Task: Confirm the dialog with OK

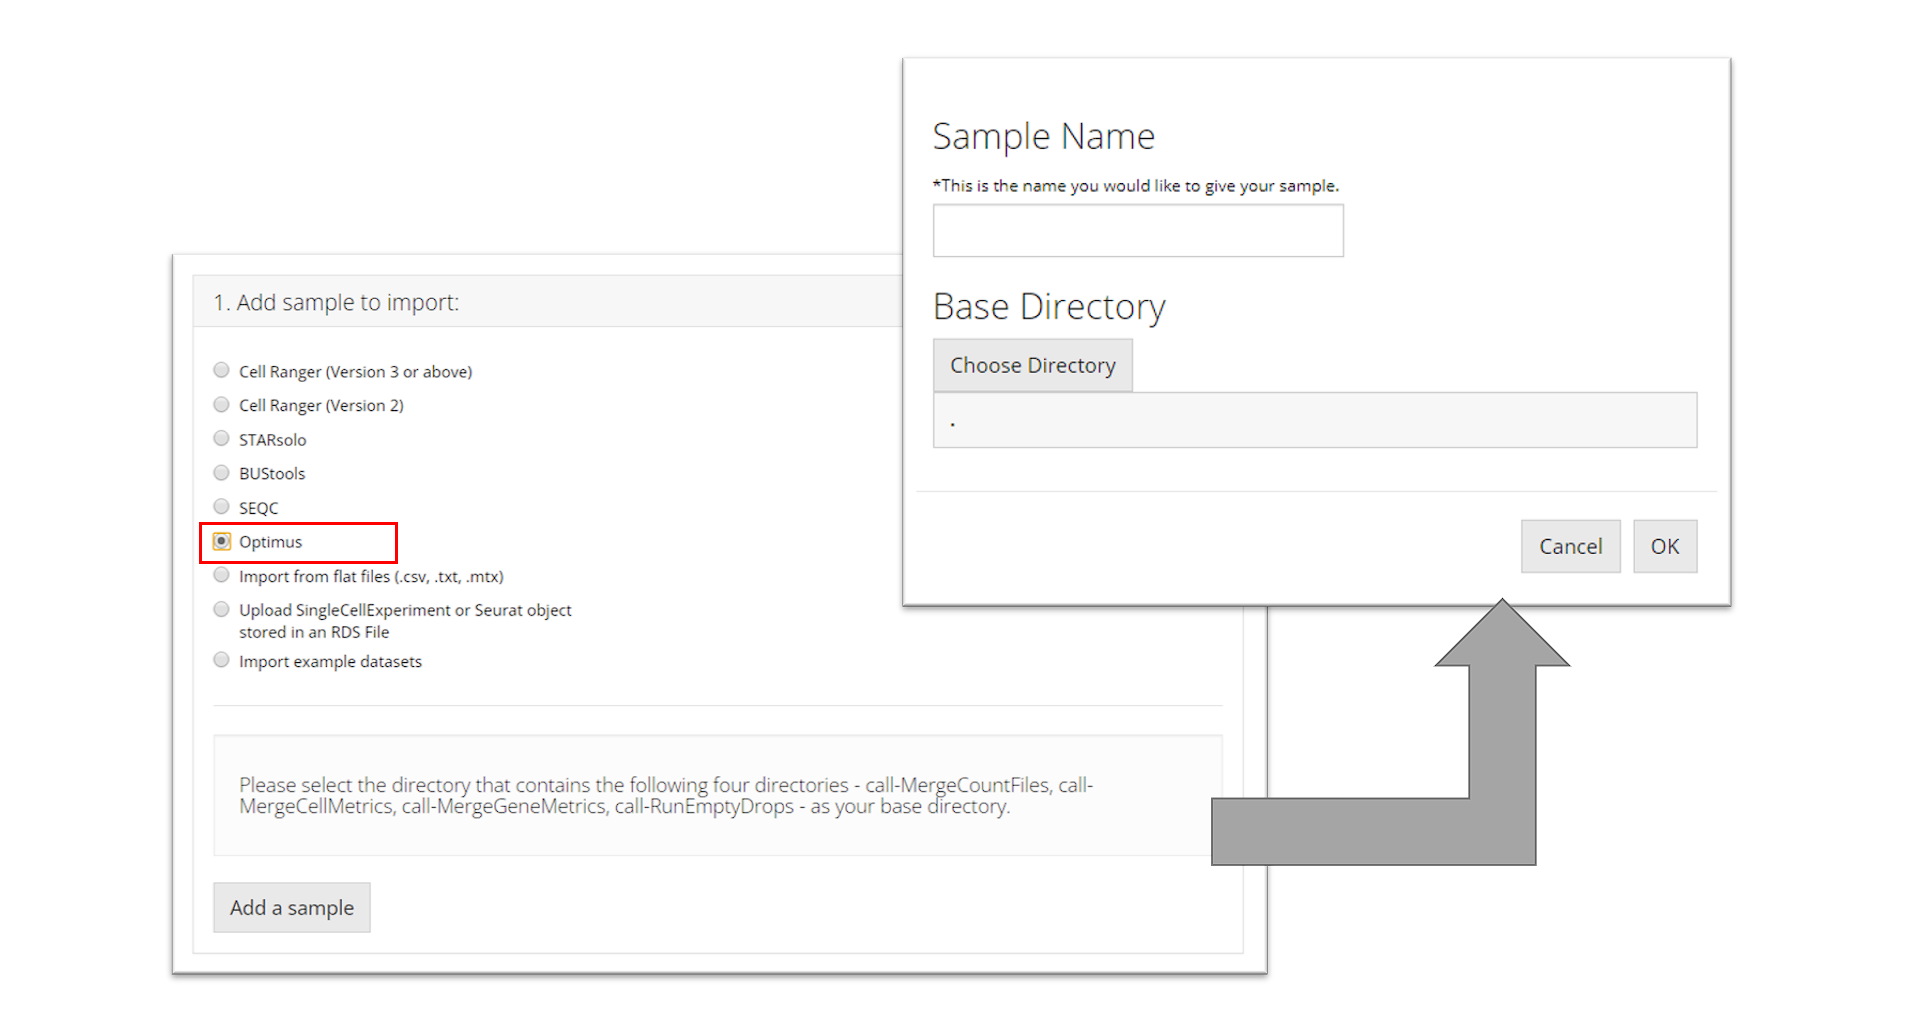Action: [1664, 547]
